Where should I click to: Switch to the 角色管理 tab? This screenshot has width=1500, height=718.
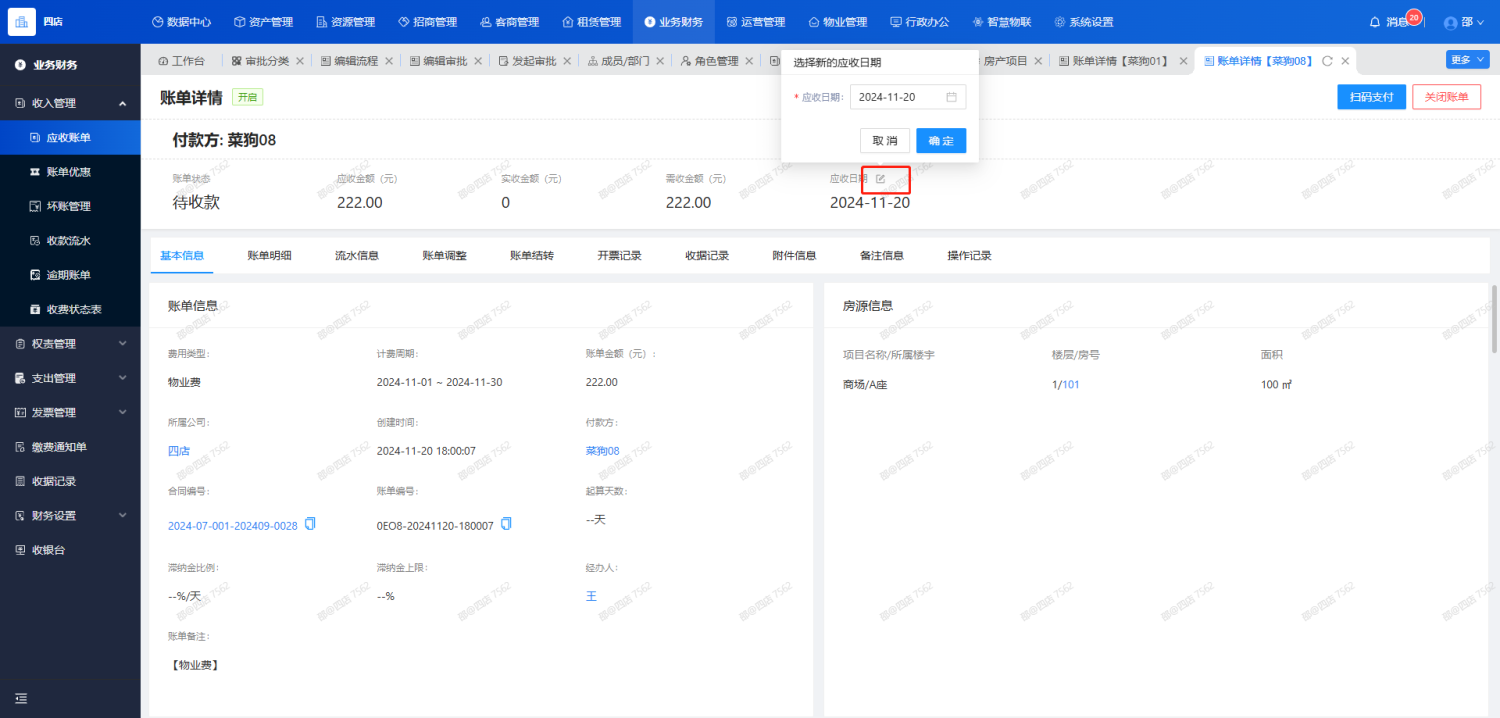coord(709,61)
